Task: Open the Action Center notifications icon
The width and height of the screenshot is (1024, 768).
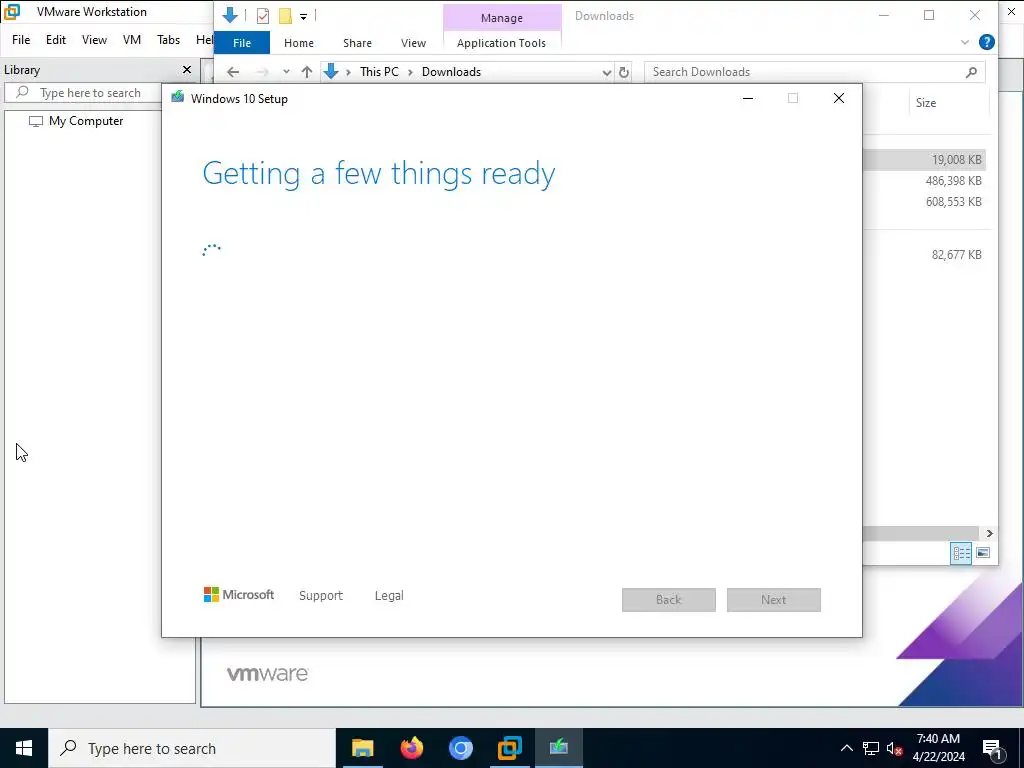Action: point(993,748)
